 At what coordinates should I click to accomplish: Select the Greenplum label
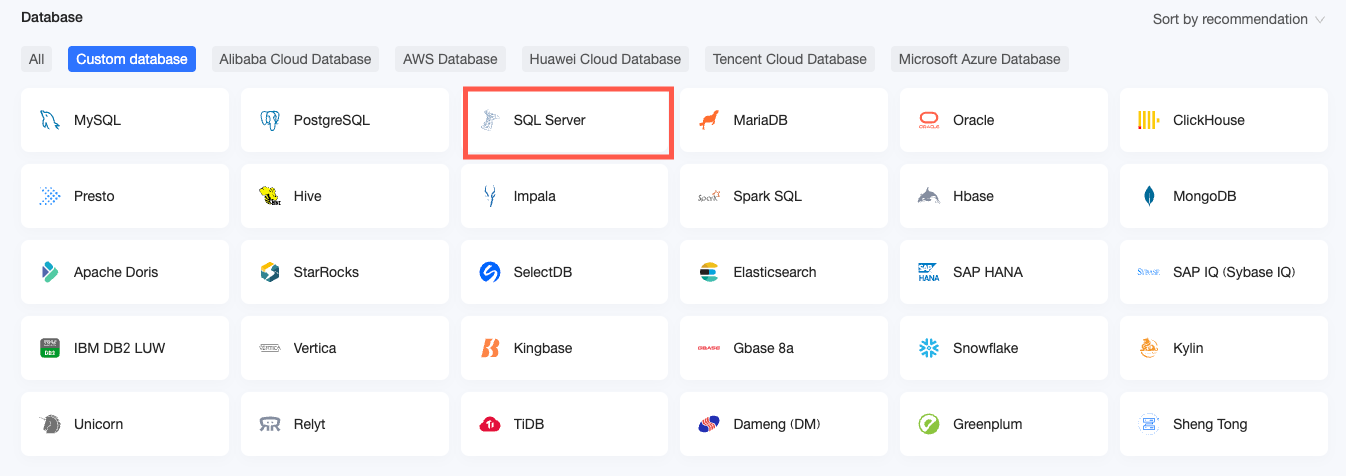(988, 424)
